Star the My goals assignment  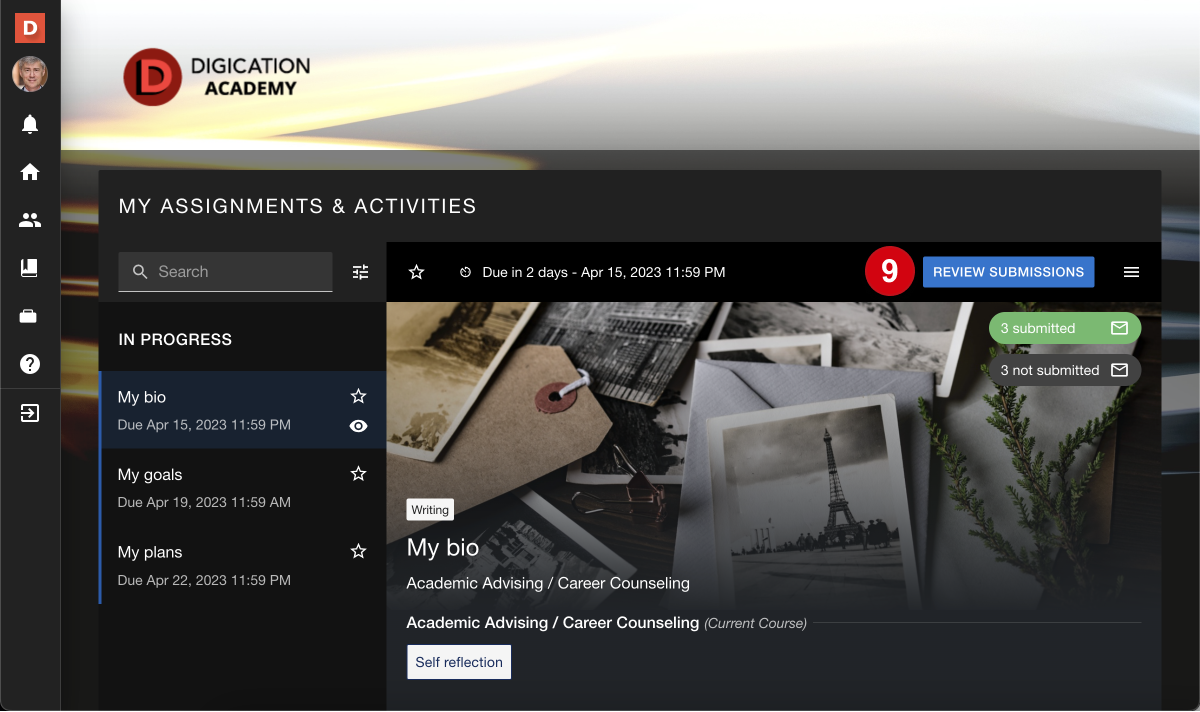pyautogui.click(x=359, y=474)
